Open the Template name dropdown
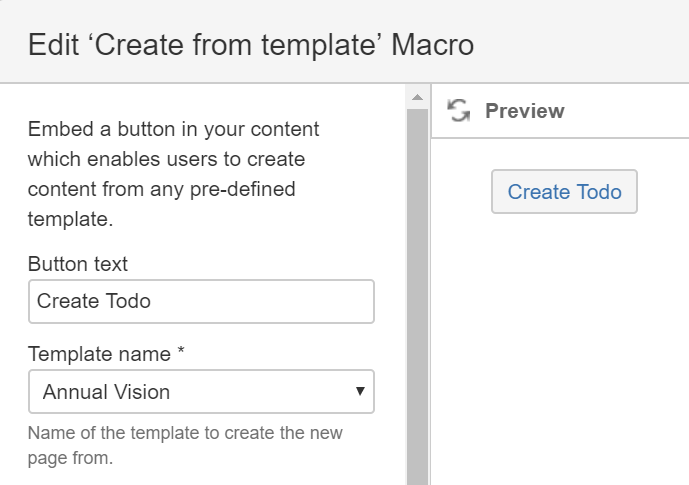 201,392
